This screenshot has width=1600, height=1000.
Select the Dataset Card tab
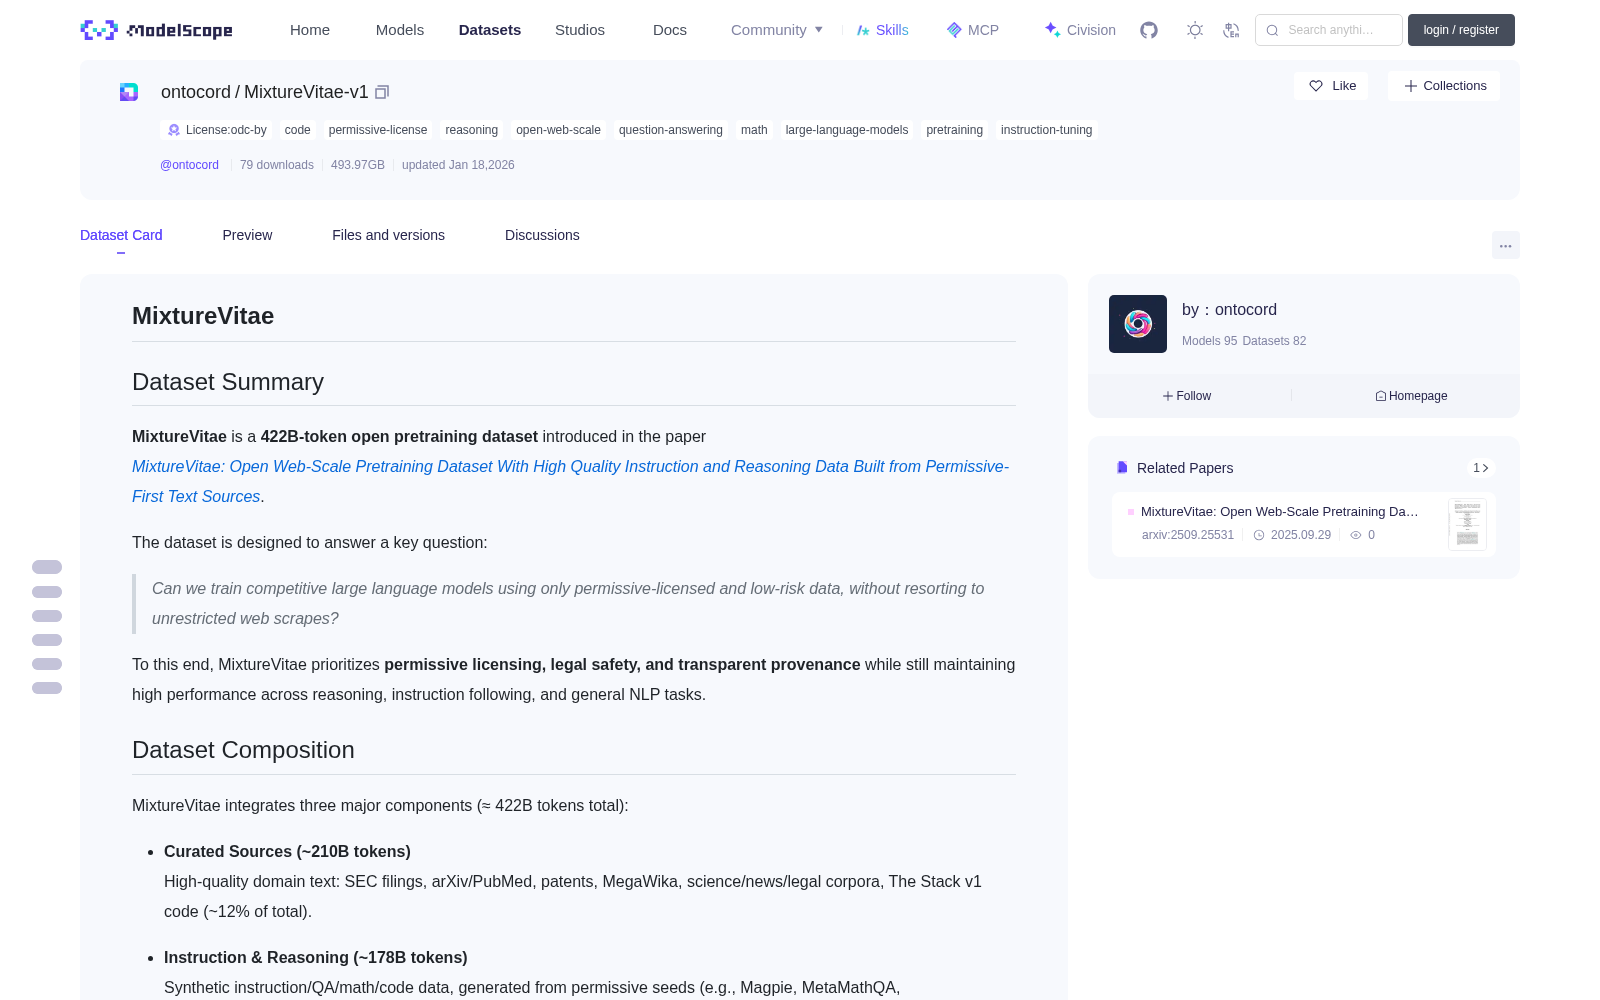click(x=121, y=235)
